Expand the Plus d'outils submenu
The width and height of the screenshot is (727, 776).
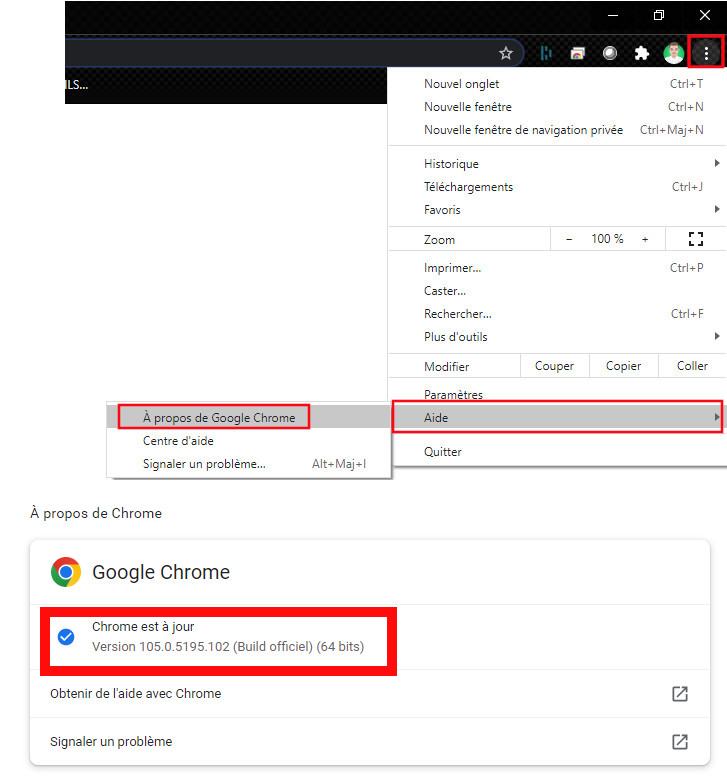coord(557,337)
